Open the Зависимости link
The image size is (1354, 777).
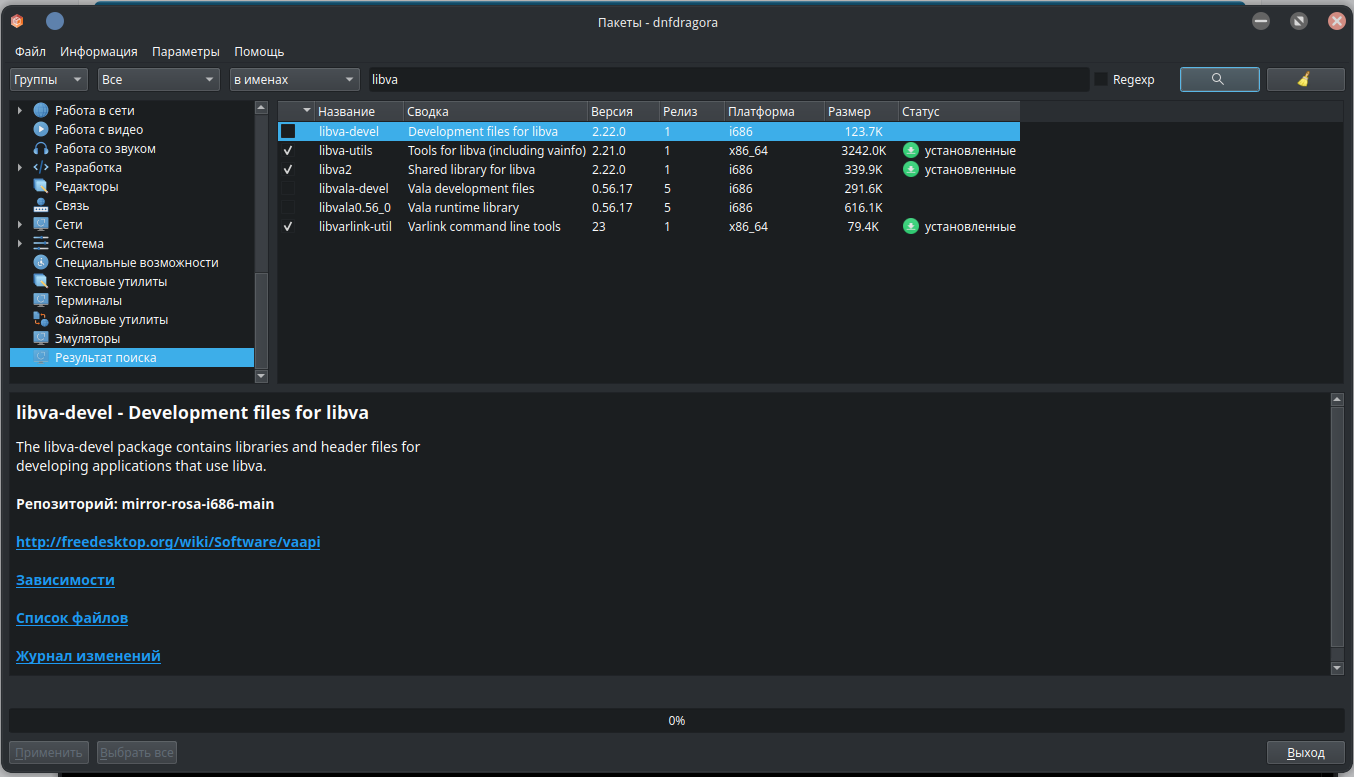click(65, 580)
